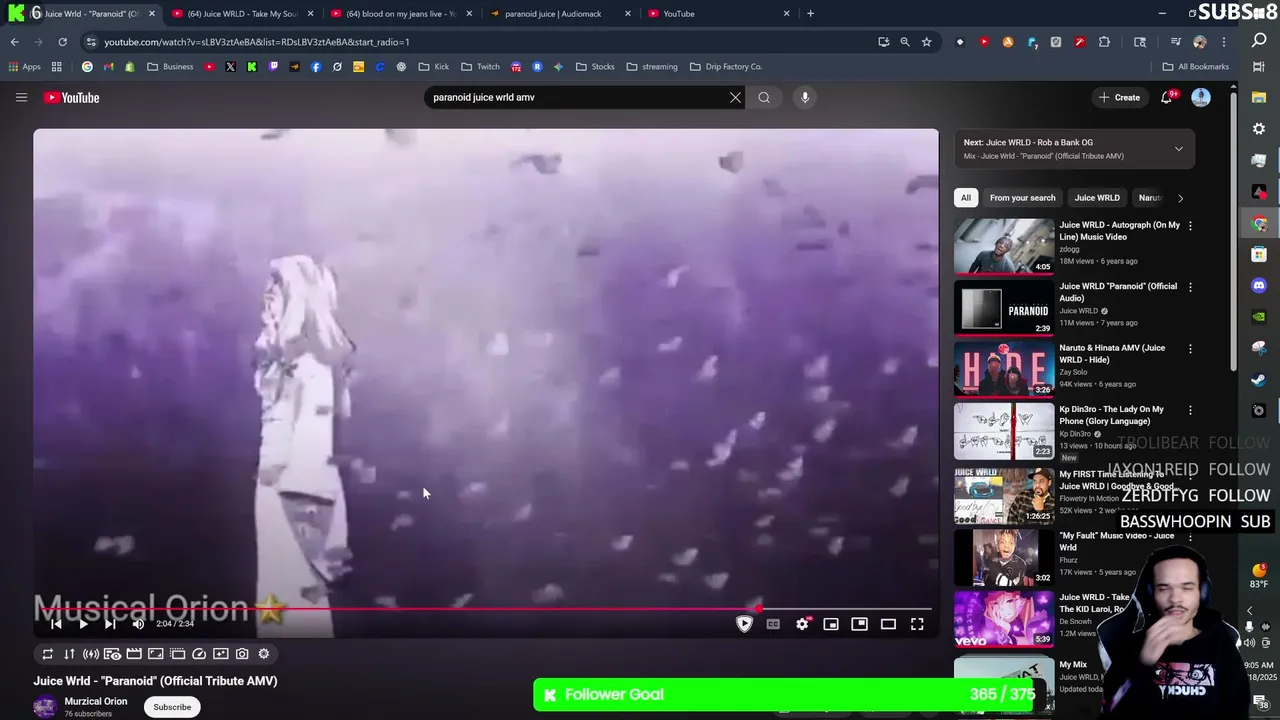The width and height of the screenshot is (1280, 720).
Task: Go to the YouTube home logo
Action: [72, 97]
